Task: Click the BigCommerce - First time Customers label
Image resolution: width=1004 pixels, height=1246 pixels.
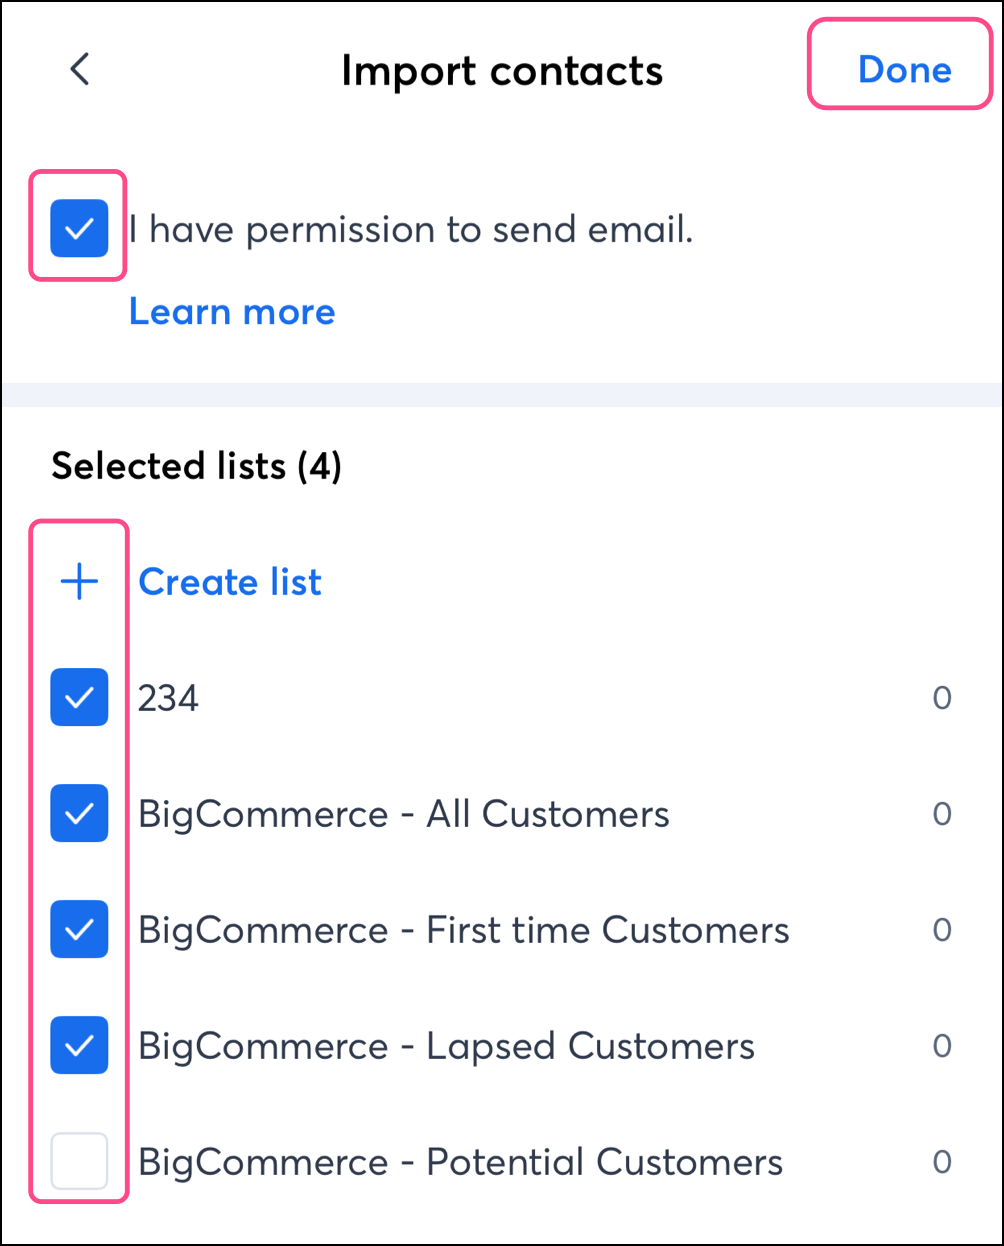Action: click(x=463, y=930)
